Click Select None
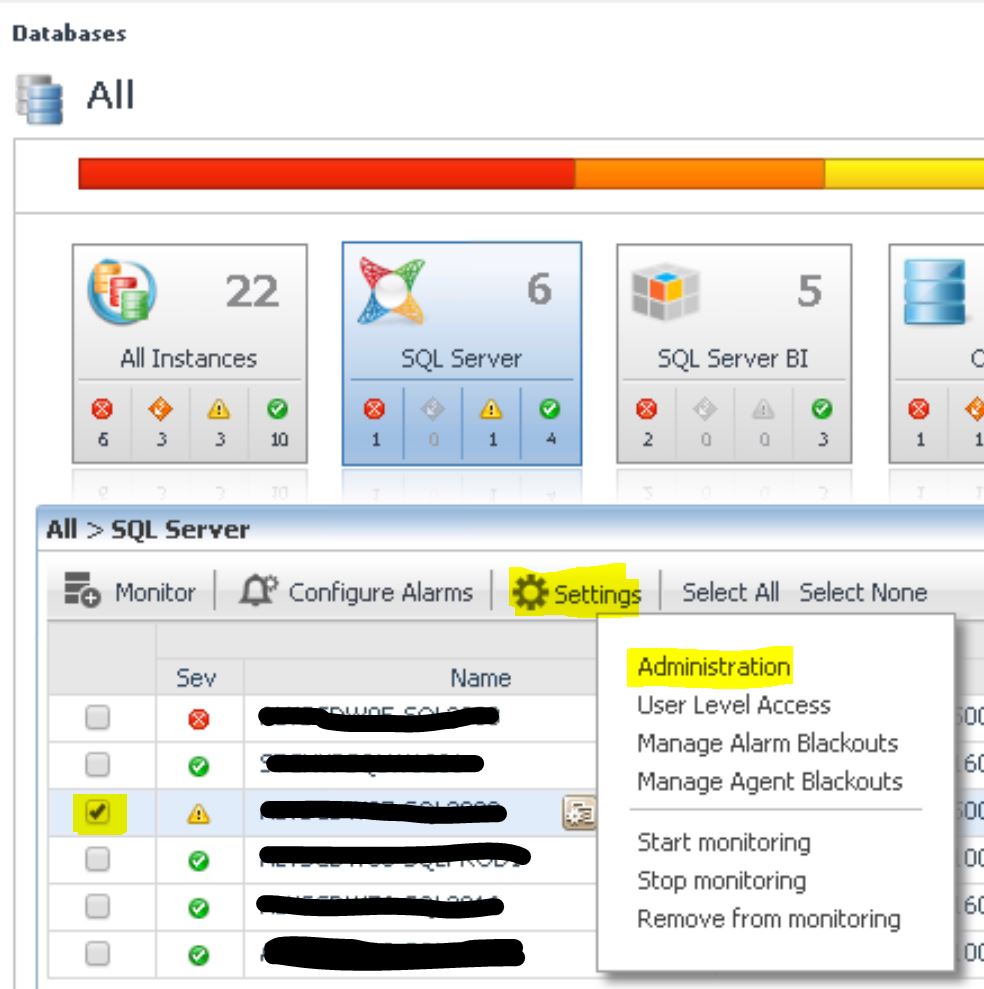Screen dimensions: 984x989 pos(863,592)
